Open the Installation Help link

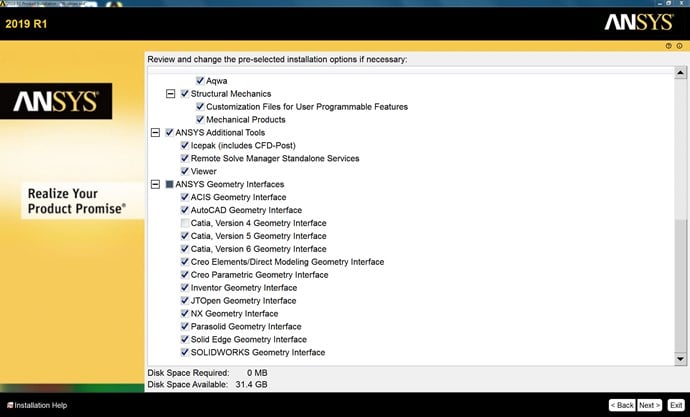40,405
